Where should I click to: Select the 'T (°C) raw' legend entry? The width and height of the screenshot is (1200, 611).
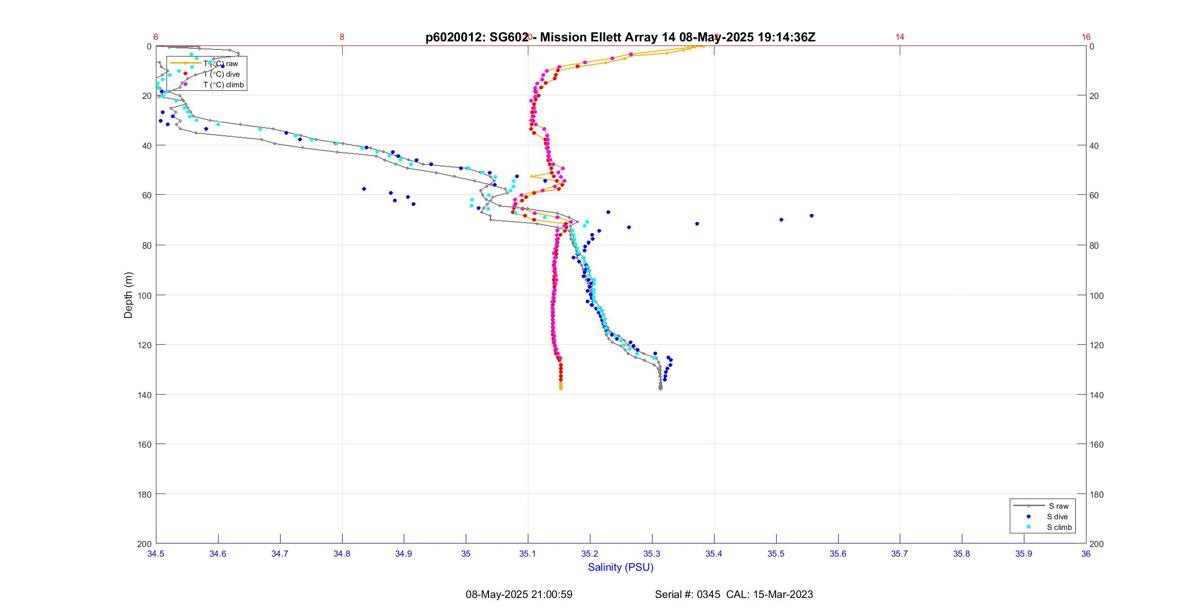(x=220, y=63)
